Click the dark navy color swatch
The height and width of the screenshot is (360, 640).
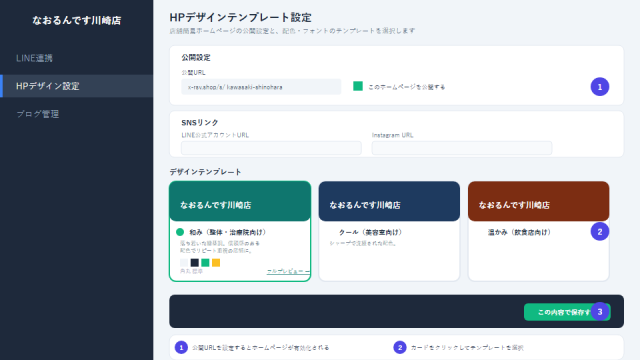point(195,263)
